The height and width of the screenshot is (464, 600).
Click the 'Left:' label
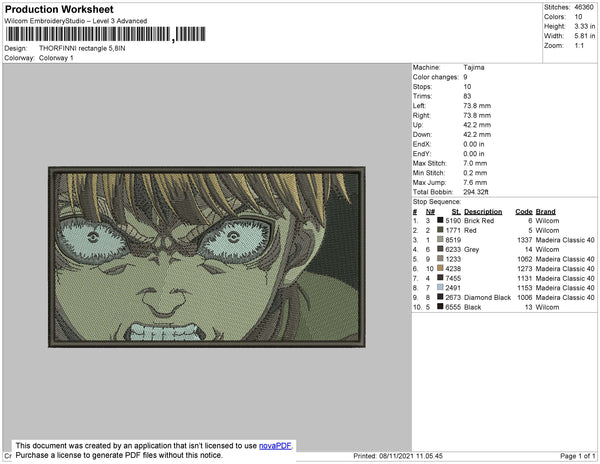click(x=419, y=106)
